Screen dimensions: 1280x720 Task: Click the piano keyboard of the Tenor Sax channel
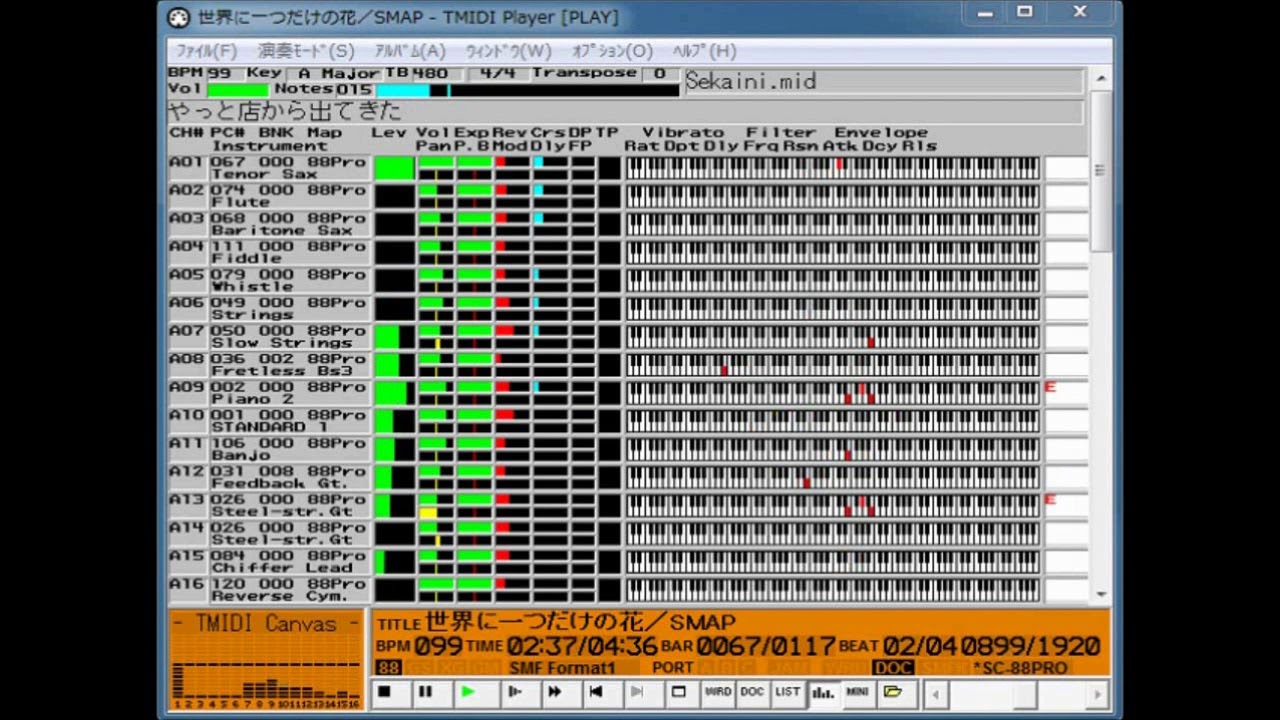833,168
